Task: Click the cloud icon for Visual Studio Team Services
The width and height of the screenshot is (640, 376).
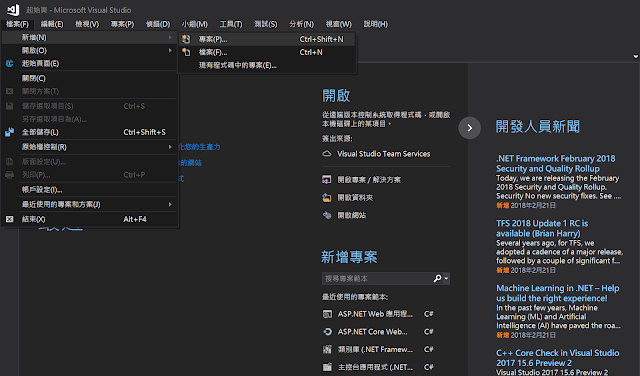Action: coord(327,154)
